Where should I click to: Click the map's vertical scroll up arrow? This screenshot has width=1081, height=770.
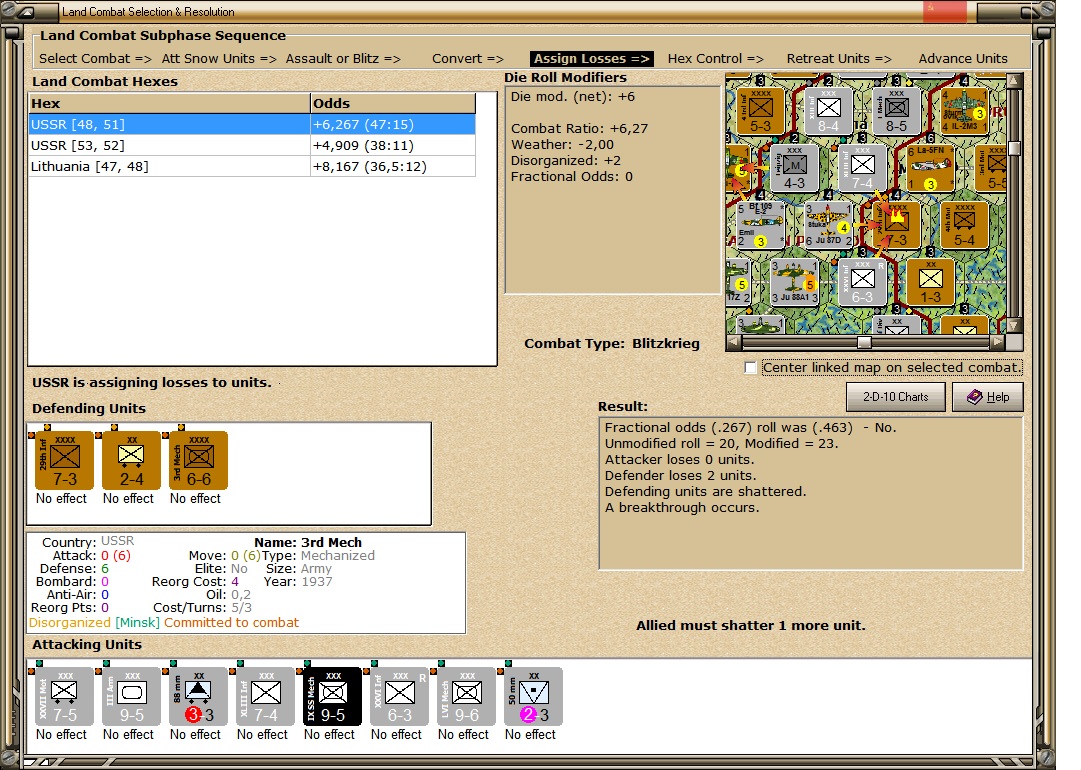pyautogui.click(x=1013, y=81)
